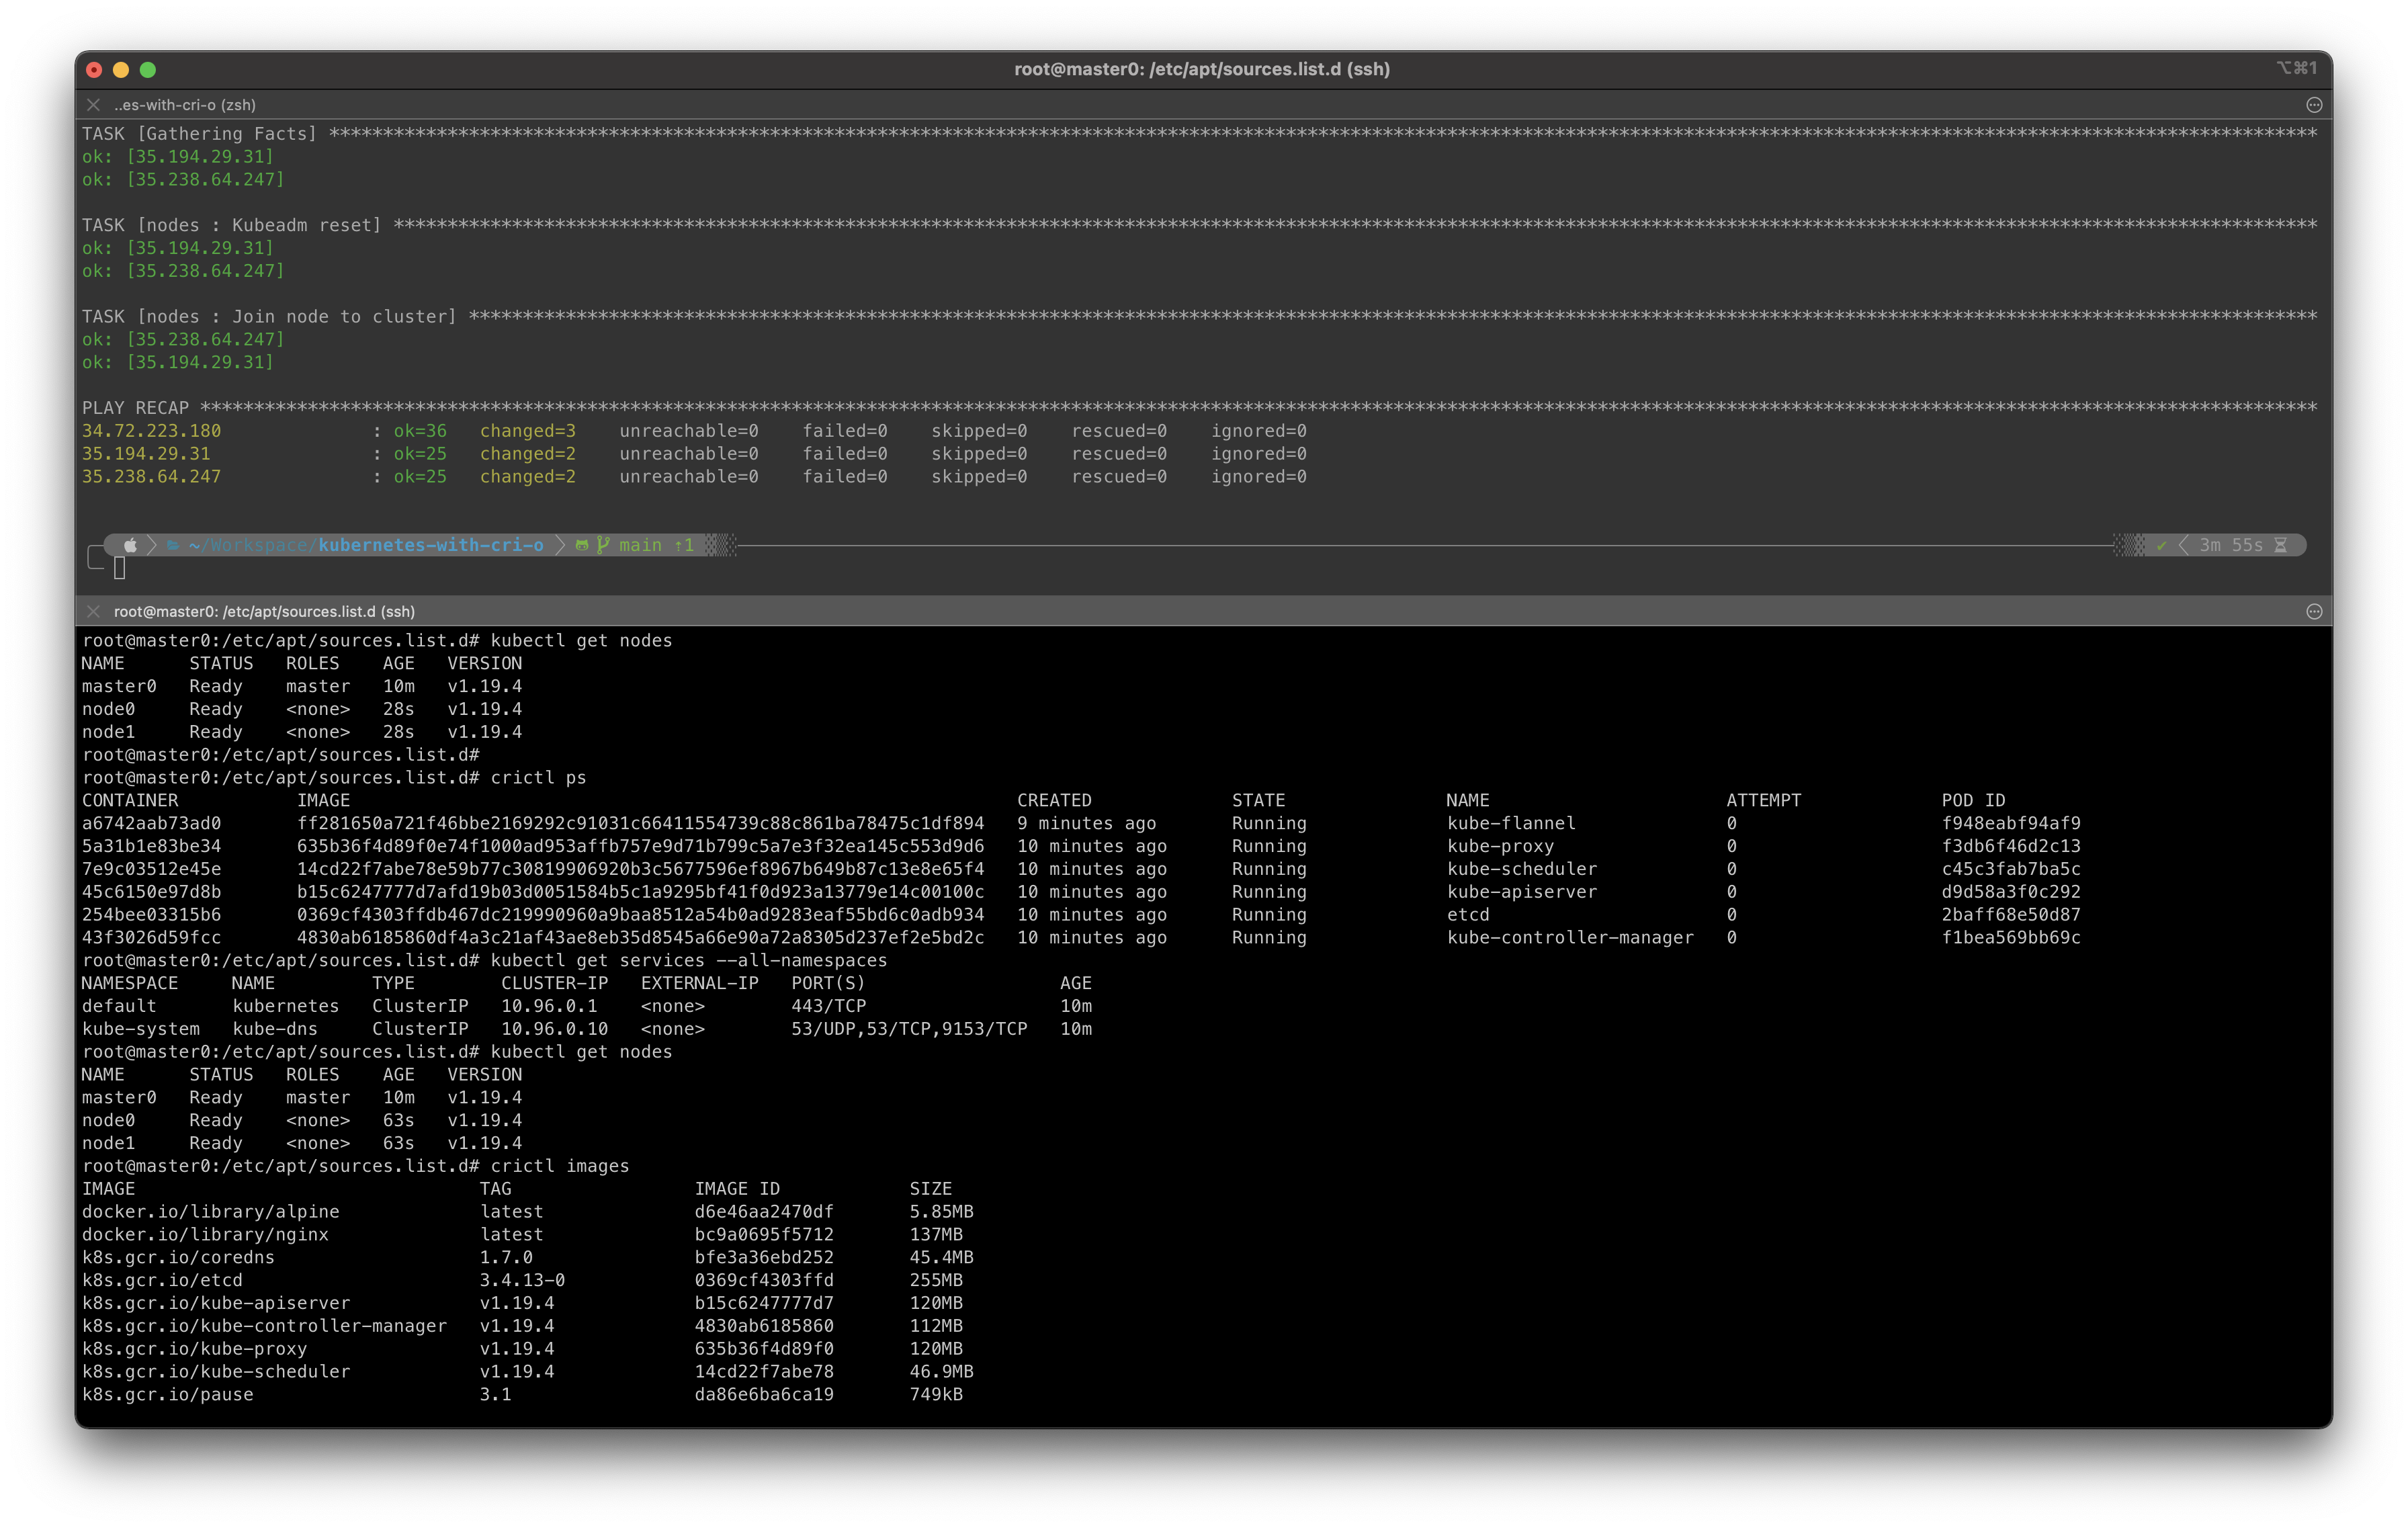
Task: Click the green zoom window button
Action: pos(148,69)
